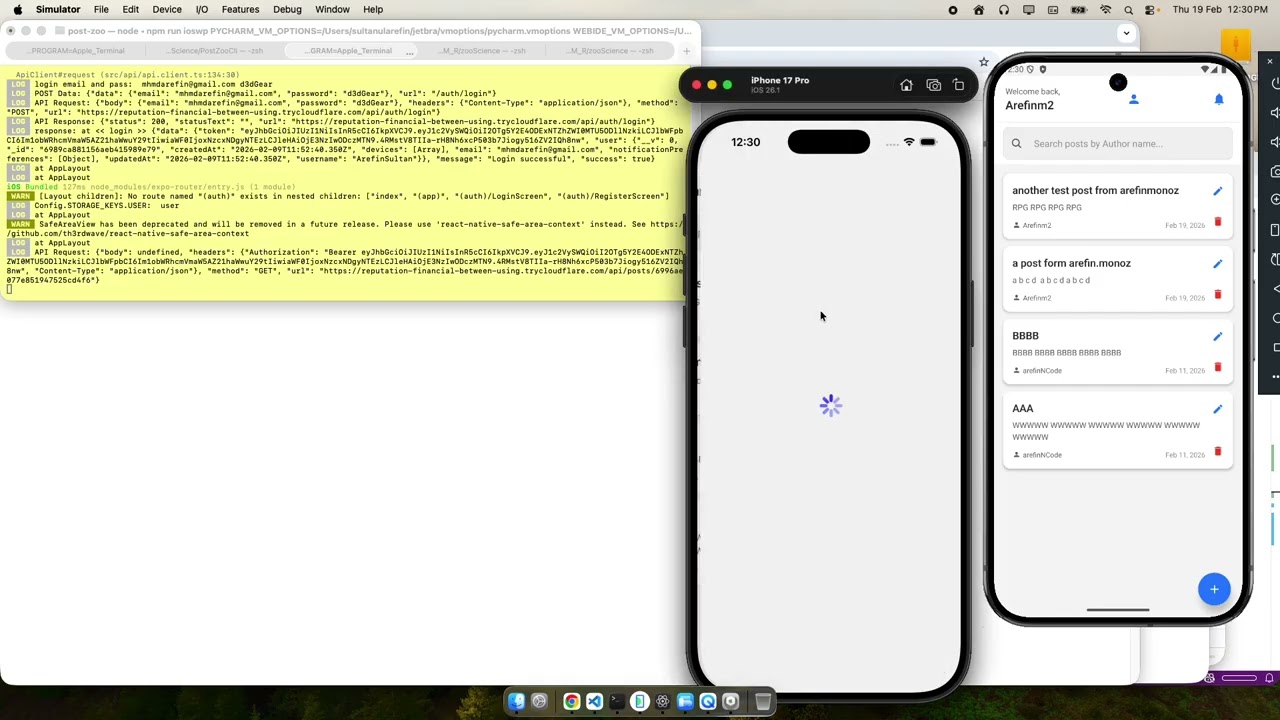
Task: Edit the post 'another test post from arefinmonoz'
Action: pyautogui.click(x=1217, y=191)
